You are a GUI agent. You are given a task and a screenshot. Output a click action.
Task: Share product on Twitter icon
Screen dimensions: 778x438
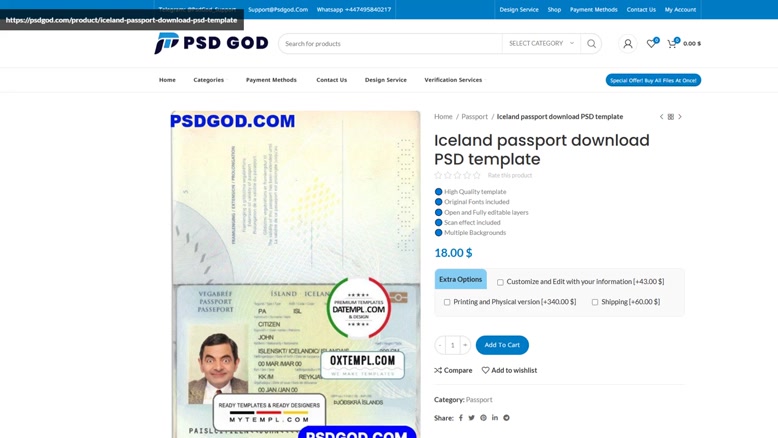471,418
